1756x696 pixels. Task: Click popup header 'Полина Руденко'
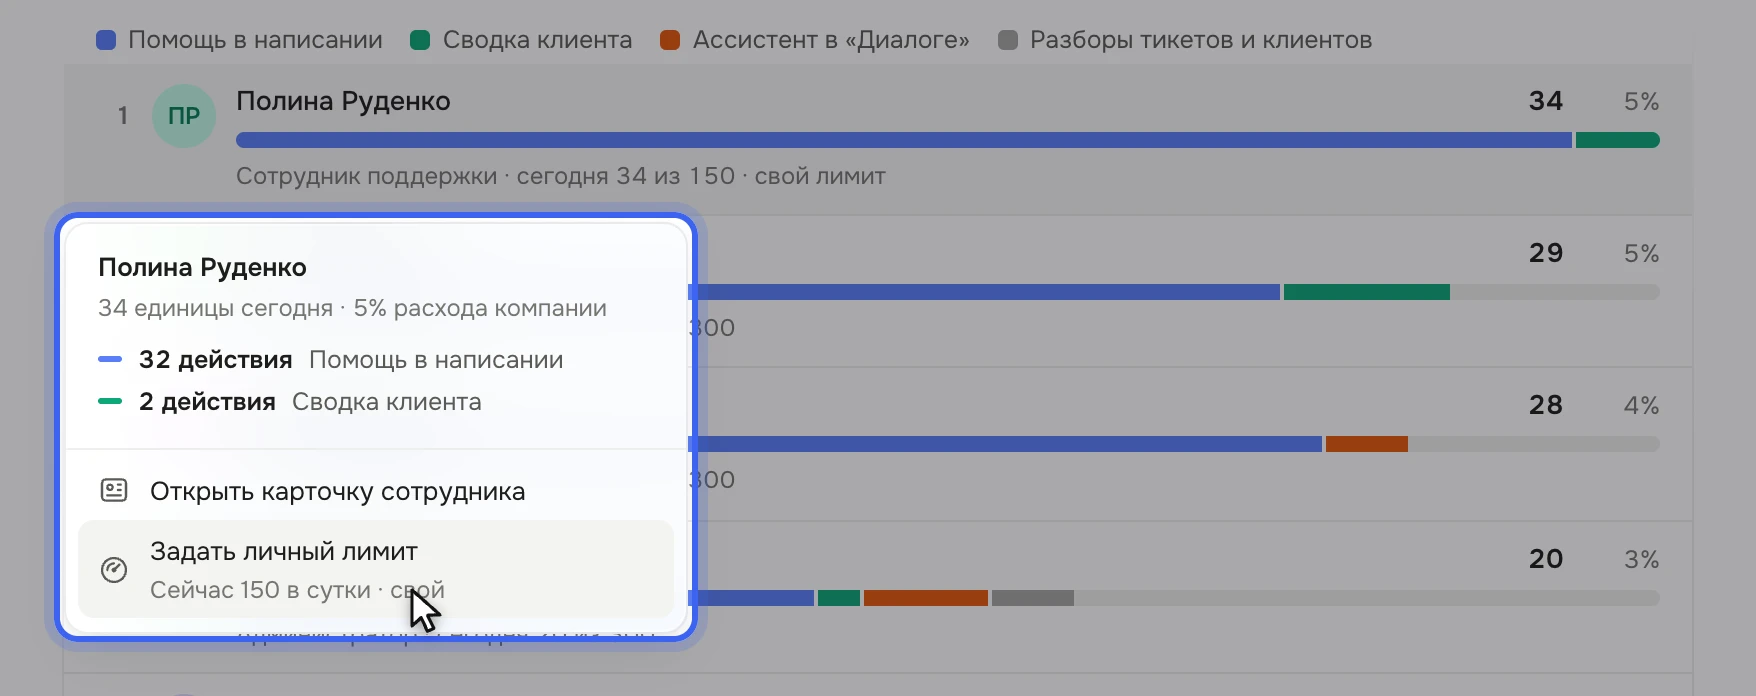[202, 267]
